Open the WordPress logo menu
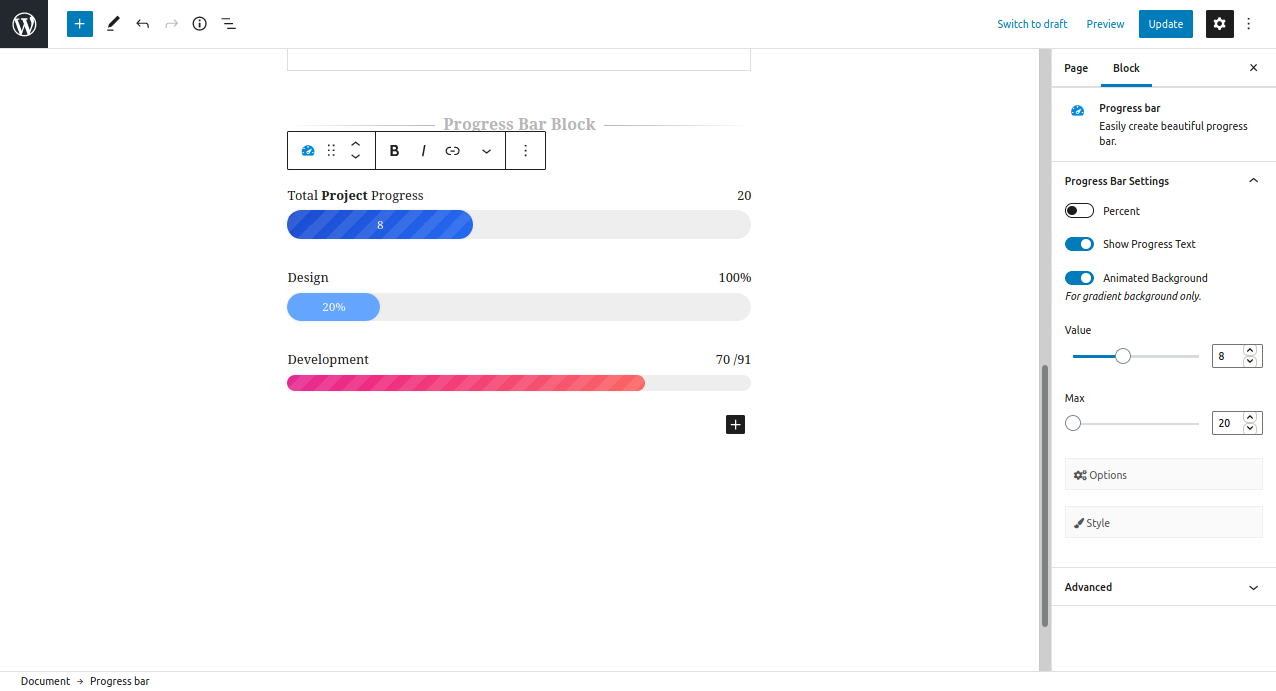1276x691 pixels. pos(24,24)
